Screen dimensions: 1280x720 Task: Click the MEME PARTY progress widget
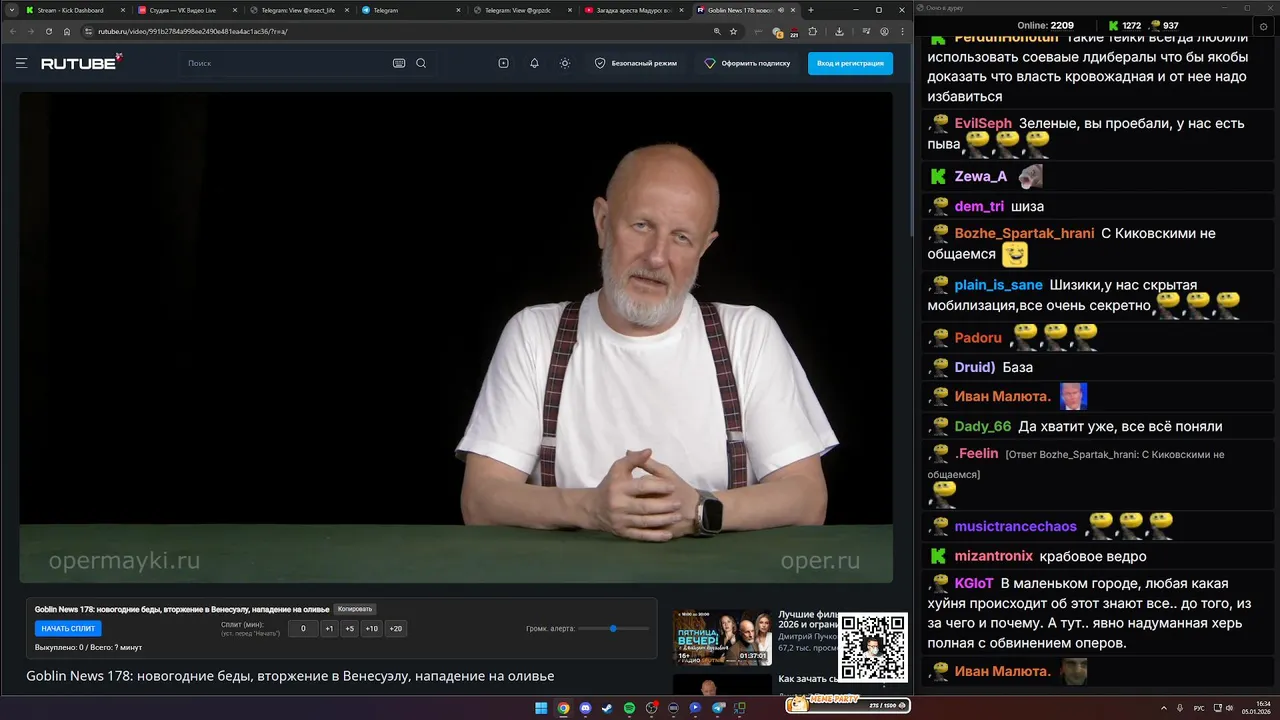point(848,704)
